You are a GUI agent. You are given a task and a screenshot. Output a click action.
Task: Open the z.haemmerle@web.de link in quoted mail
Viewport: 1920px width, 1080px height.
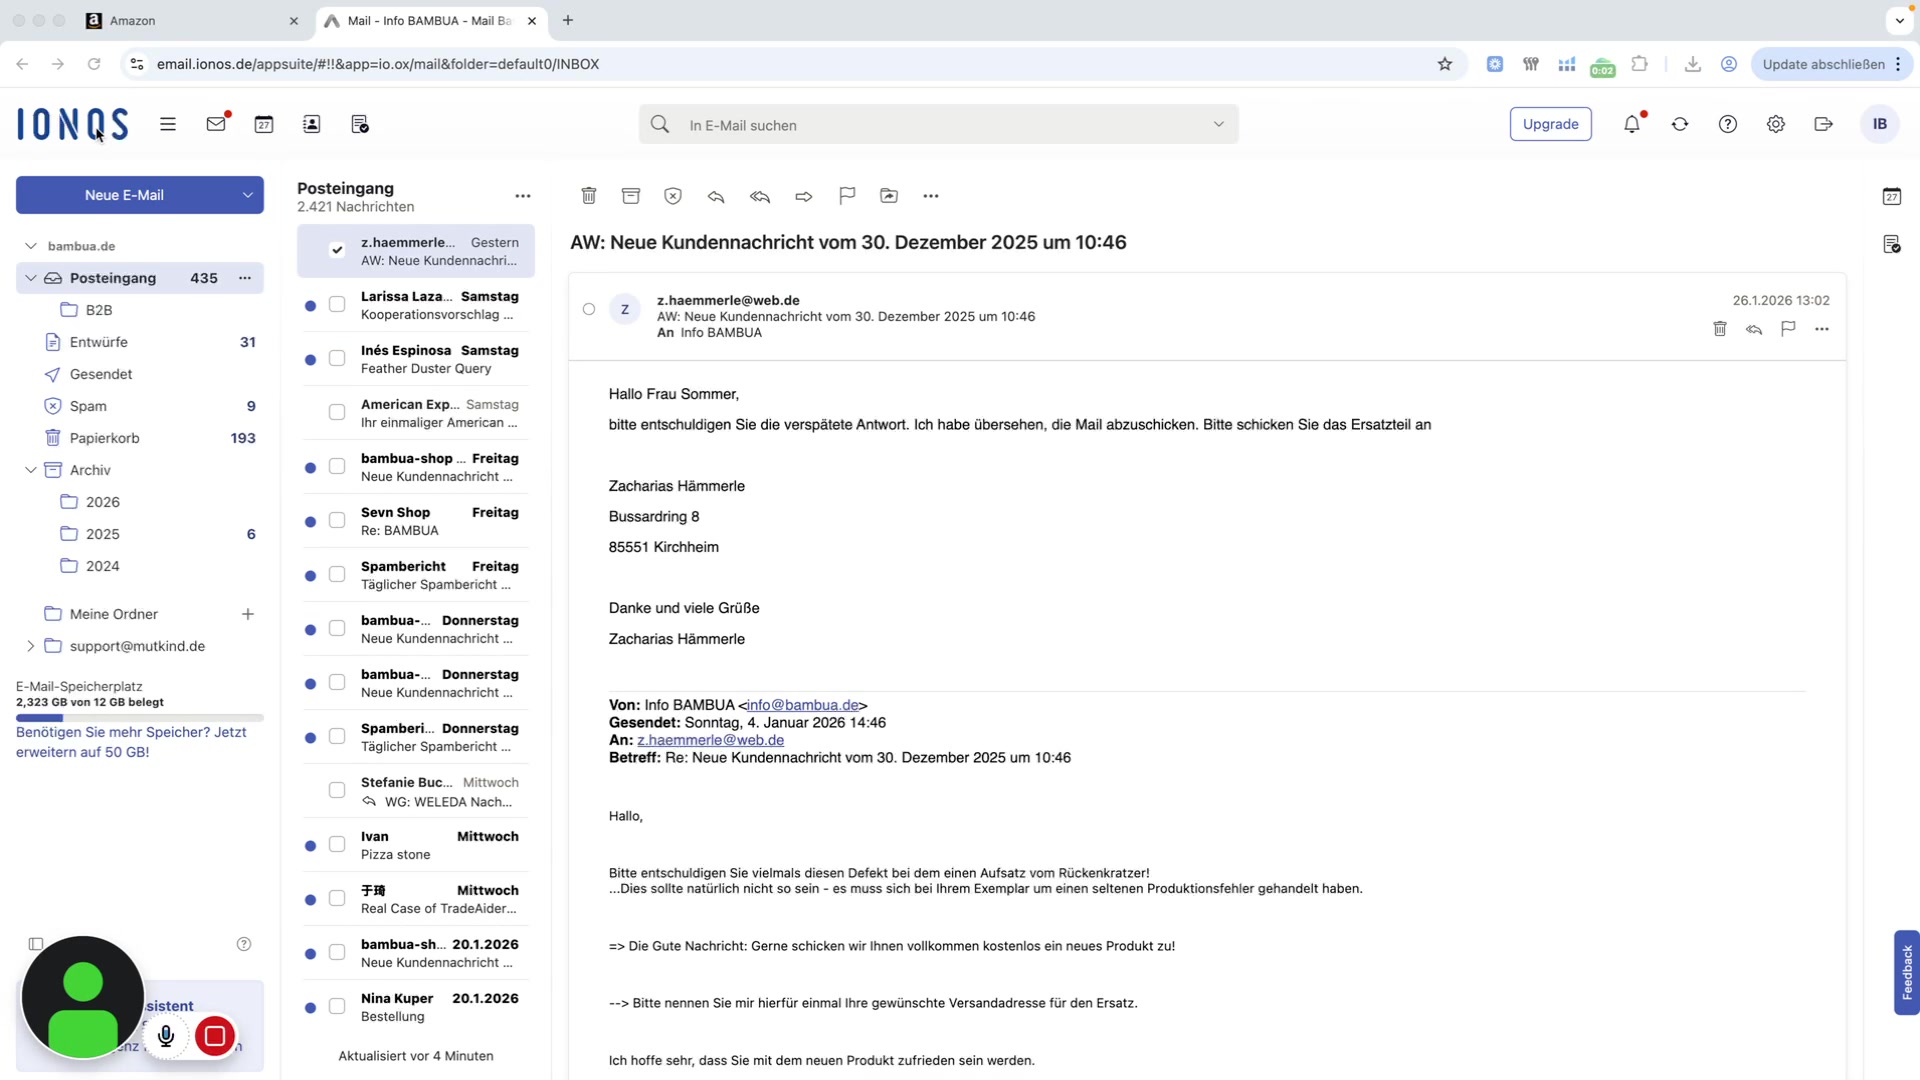[710, 740]
